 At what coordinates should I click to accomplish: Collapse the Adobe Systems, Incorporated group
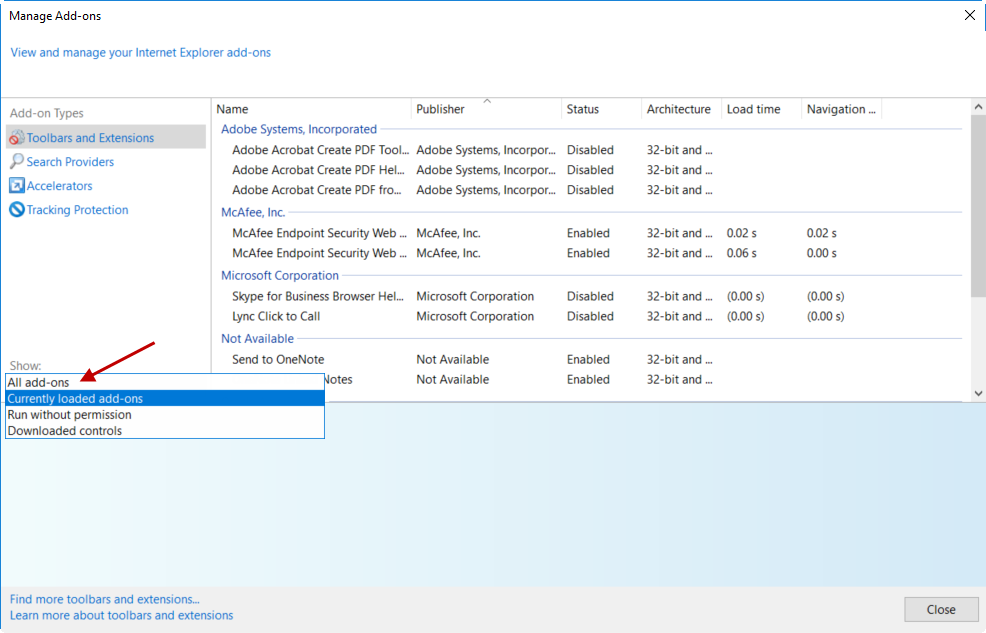tap(299, 129)
